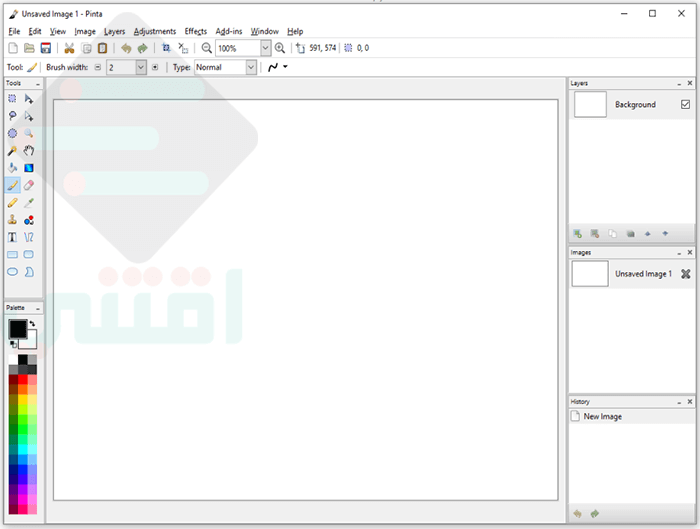The height and width of the screenshot is (529, 700).
Task: Pick the Move Selection tool
Action: point(29,116)
